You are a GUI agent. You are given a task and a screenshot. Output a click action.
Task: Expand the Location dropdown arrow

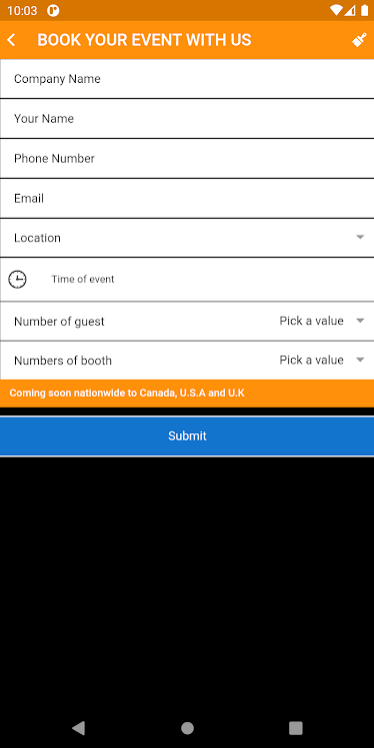(360, 237)
